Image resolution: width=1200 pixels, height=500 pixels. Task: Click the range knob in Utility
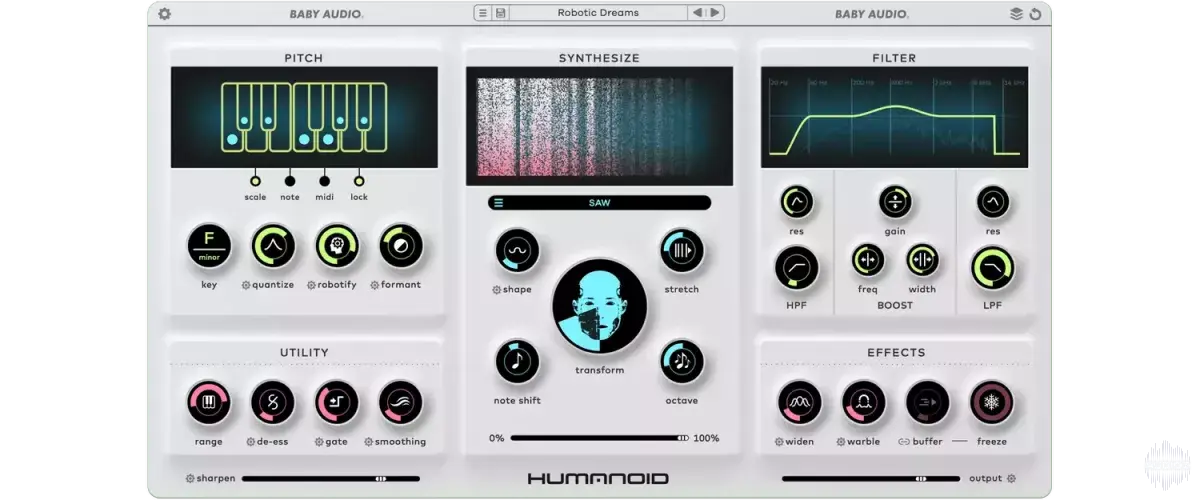point(209,403)
